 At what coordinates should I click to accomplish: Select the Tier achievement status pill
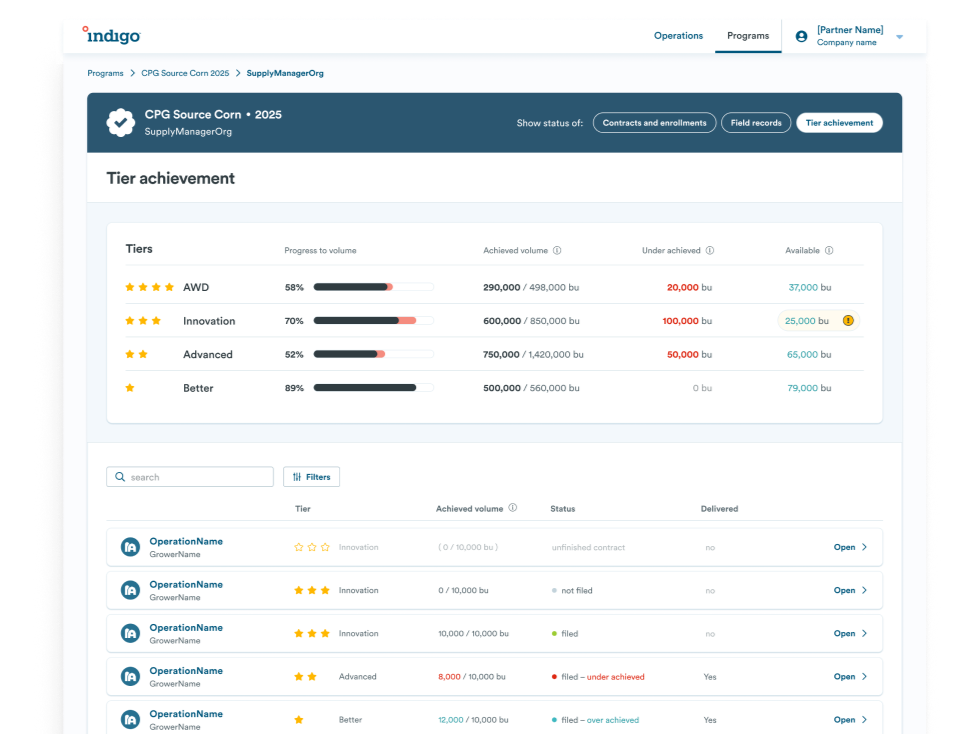click(x=839, y=123)
